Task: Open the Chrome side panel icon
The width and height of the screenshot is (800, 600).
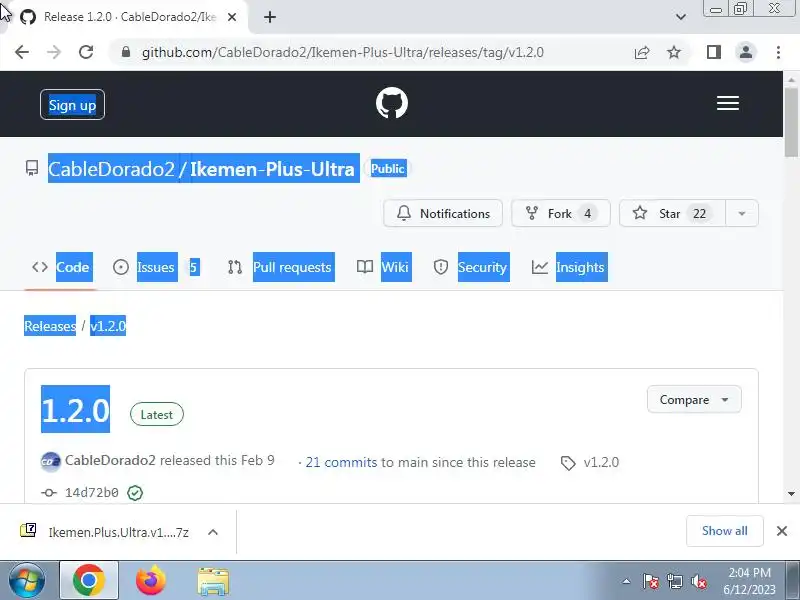Action: click(x=714, y=52)
